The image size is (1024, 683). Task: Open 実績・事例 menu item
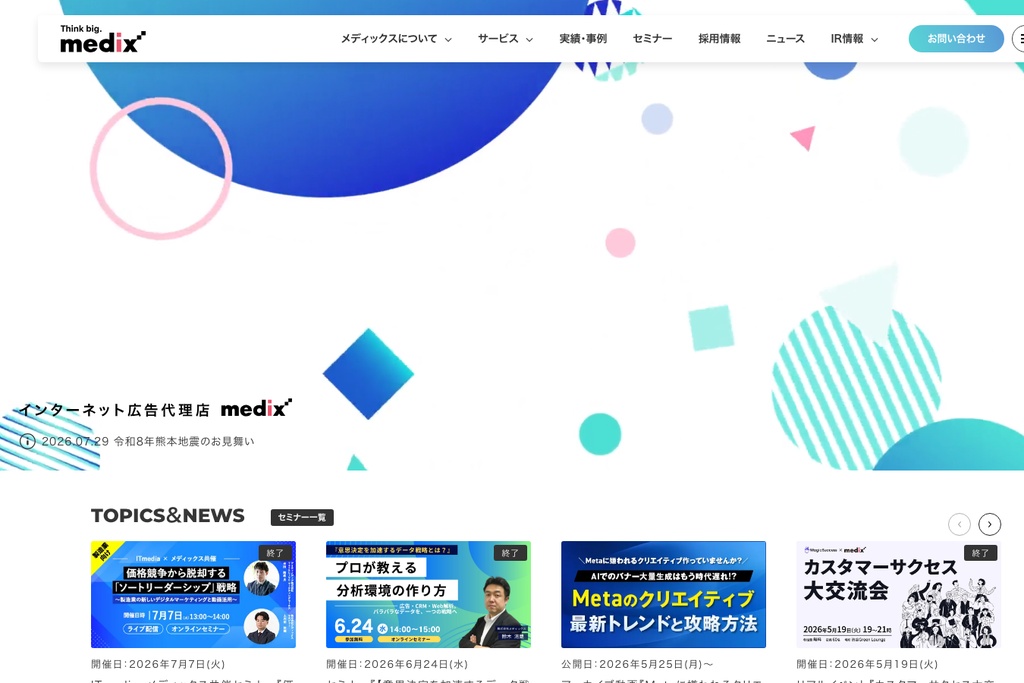pyautogui.click(x=583, y=39)
